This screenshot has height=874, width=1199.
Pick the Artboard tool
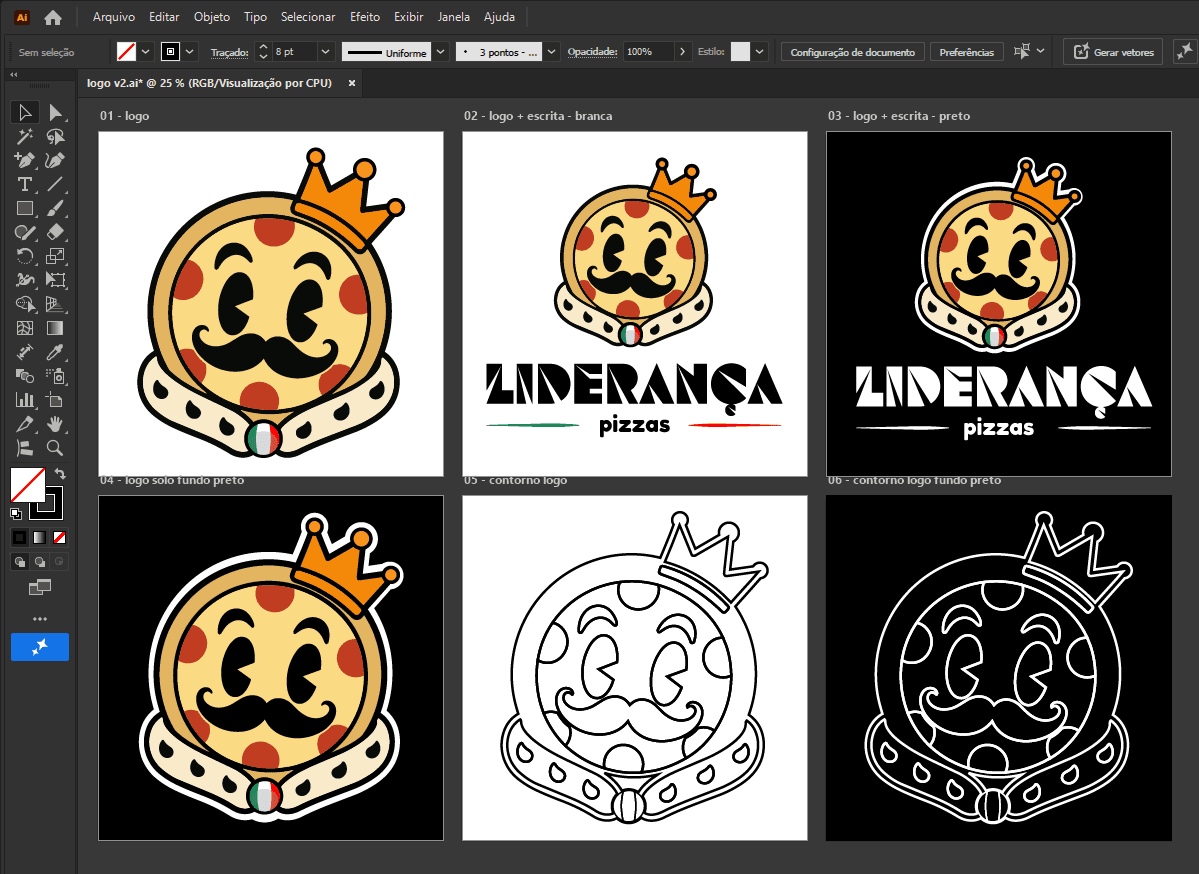(x=55, y=399)
